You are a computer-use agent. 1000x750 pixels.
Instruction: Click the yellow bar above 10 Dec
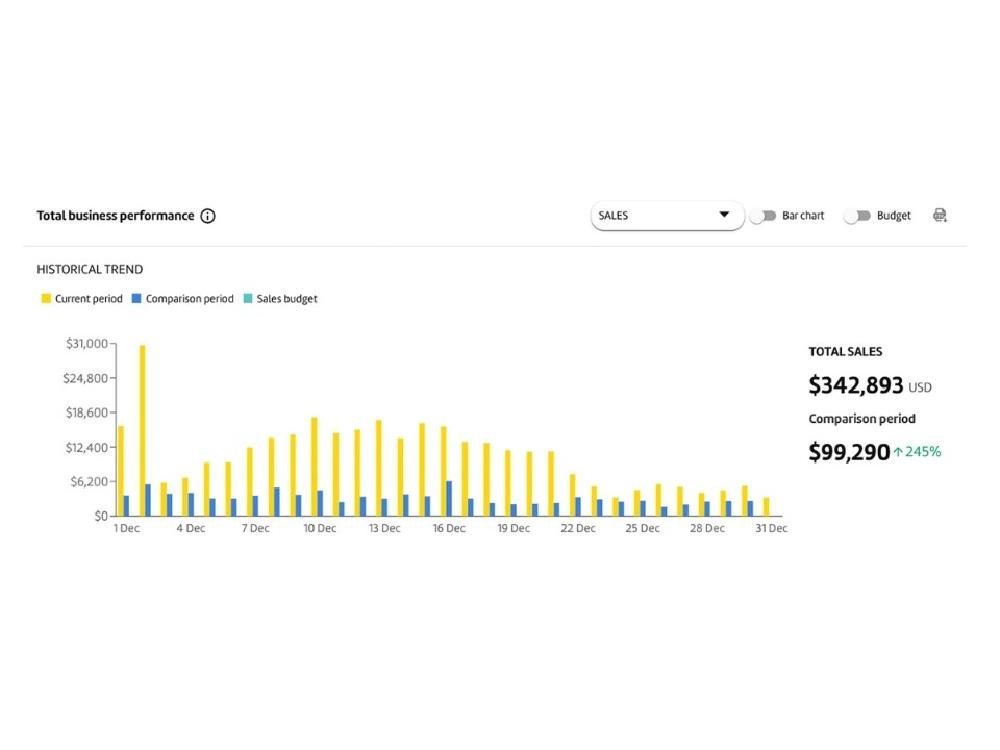[x=314, y=467]
